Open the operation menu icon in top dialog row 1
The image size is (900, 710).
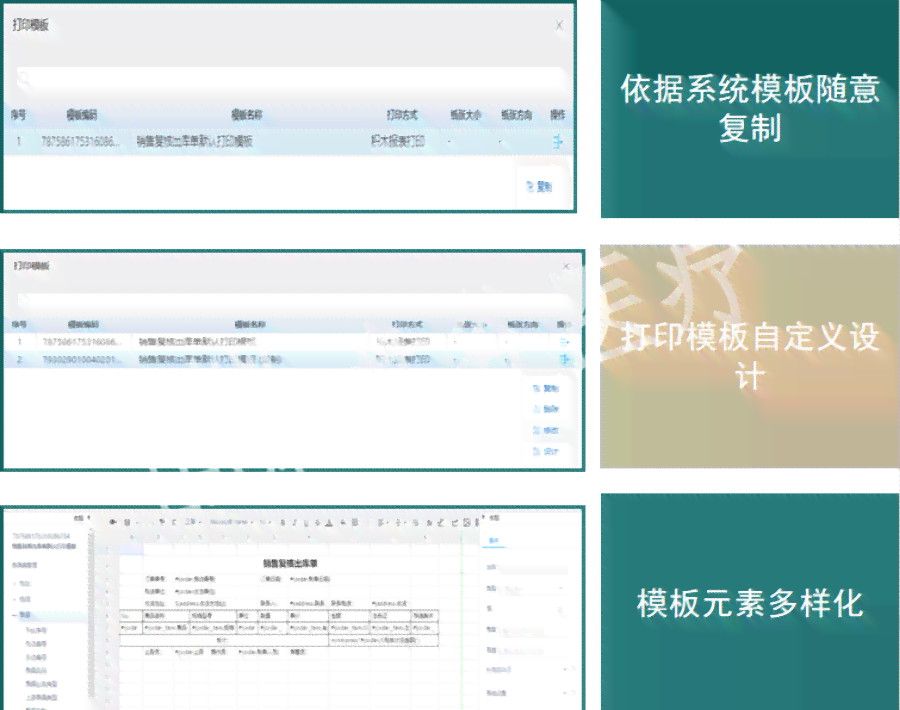(x=557, y=141)
